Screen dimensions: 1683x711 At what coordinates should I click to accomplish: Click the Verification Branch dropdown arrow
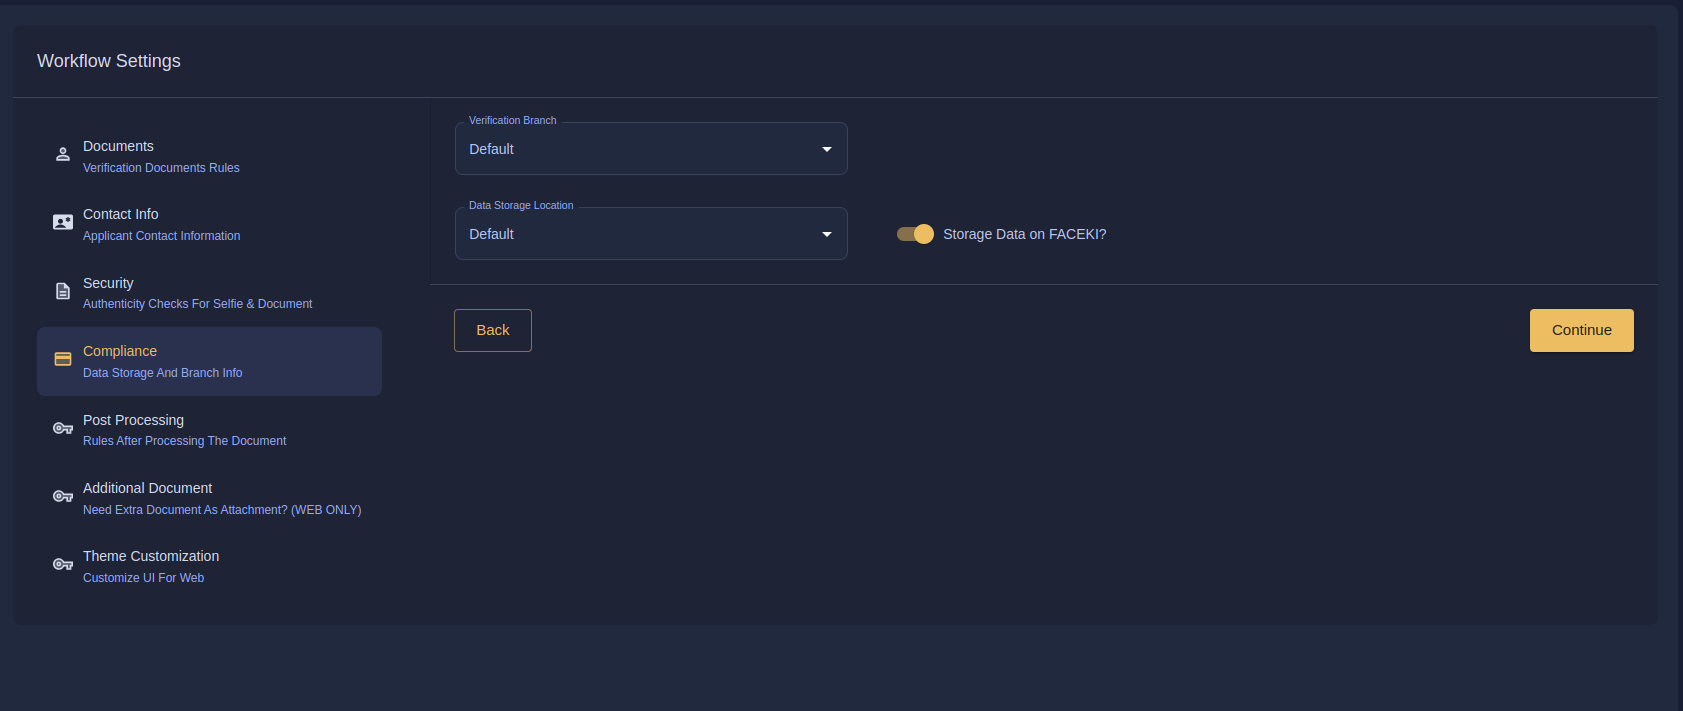827,149
